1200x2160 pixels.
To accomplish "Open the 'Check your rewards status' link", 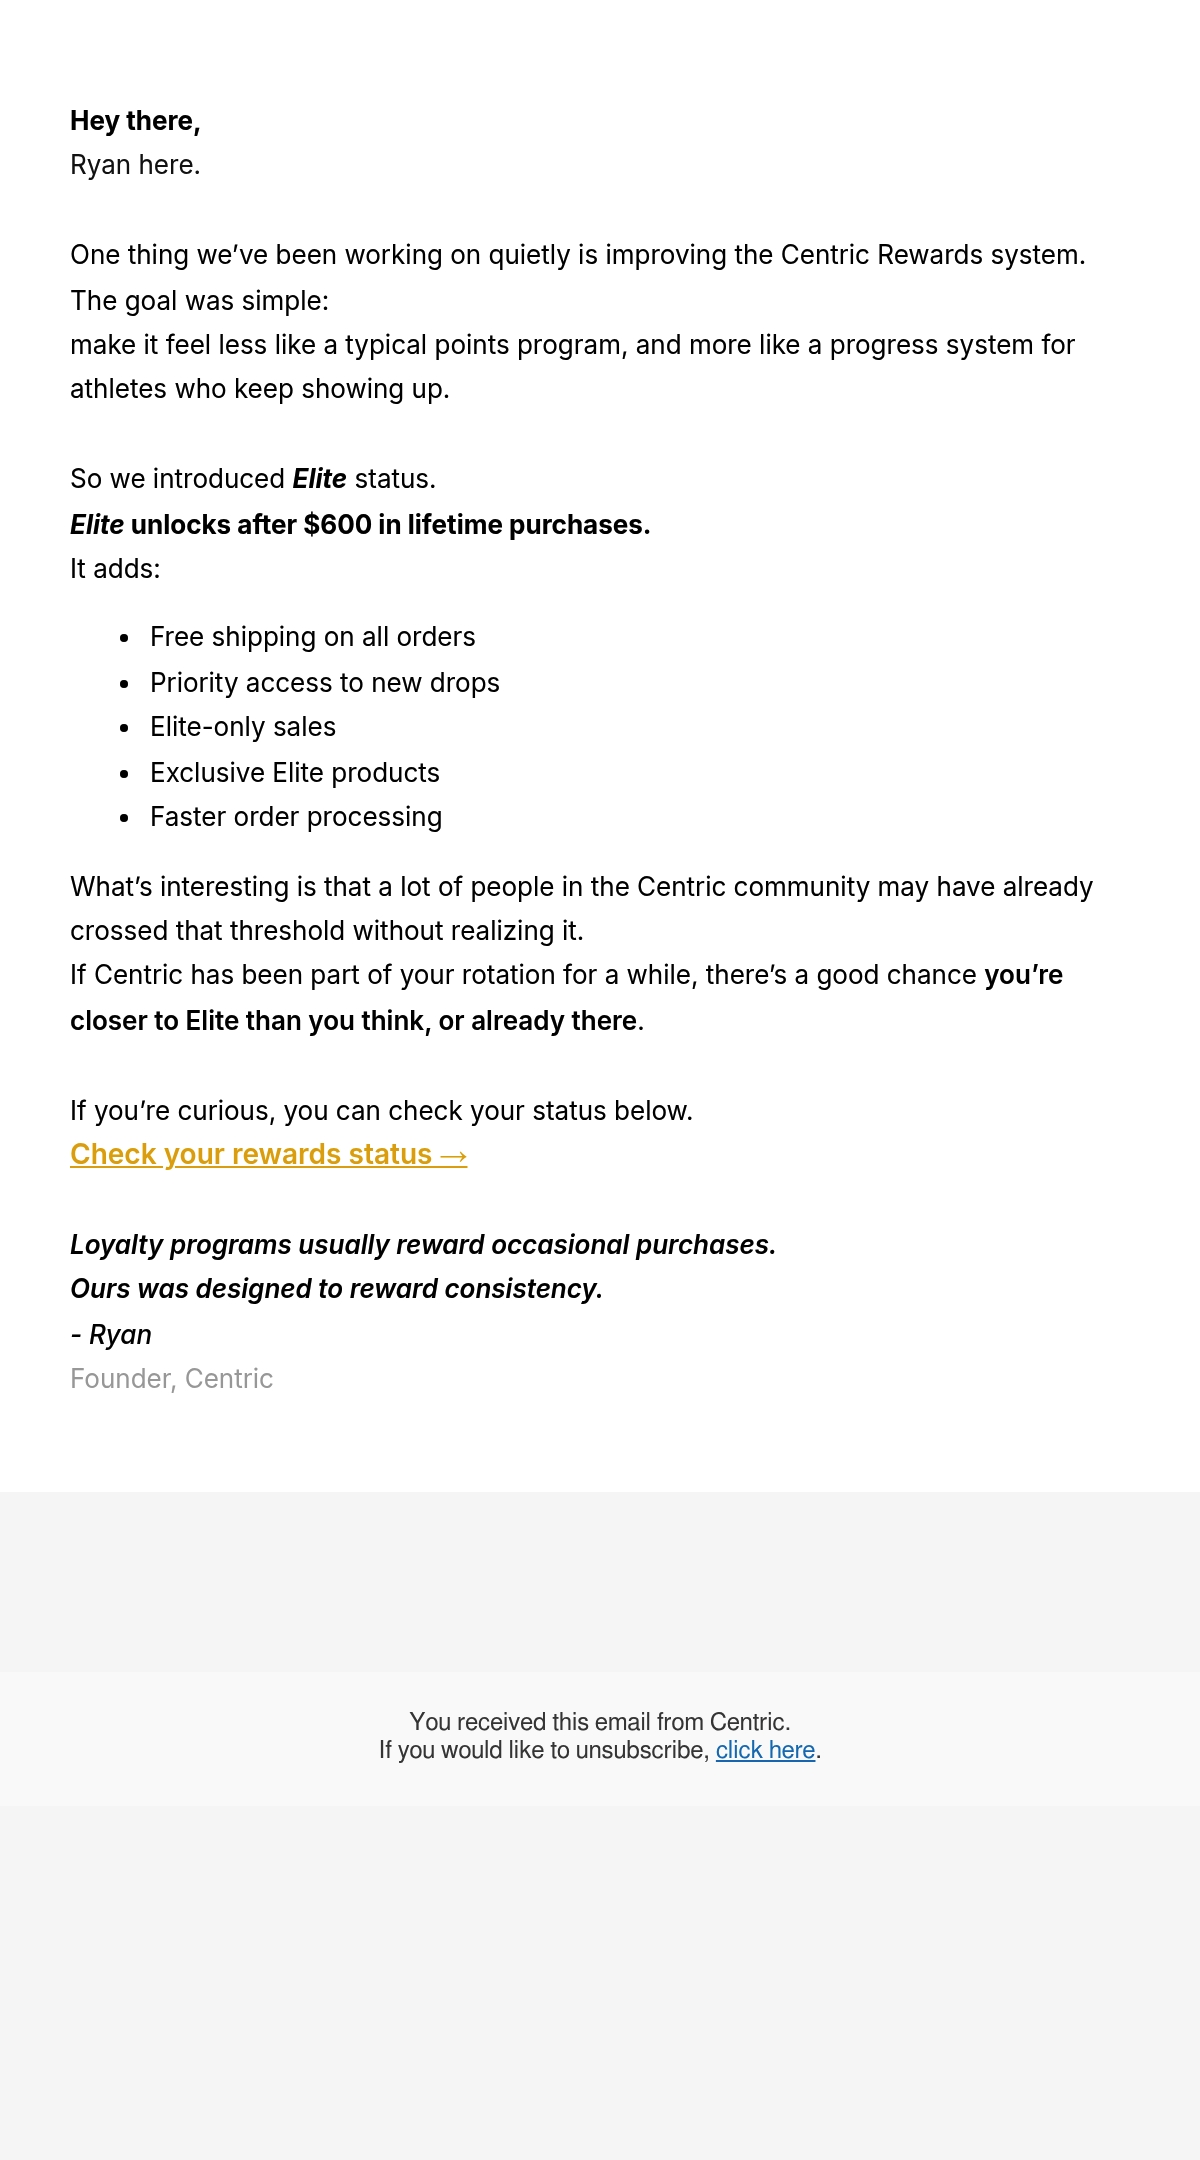I will click(x=268, y=1154).
